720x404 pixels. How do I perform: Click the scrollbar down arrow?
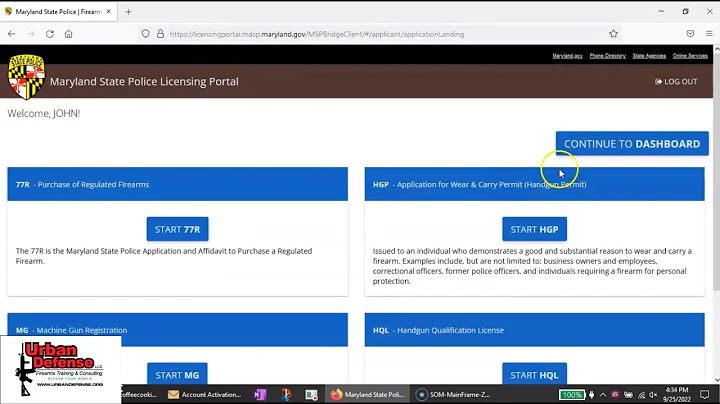716,380
